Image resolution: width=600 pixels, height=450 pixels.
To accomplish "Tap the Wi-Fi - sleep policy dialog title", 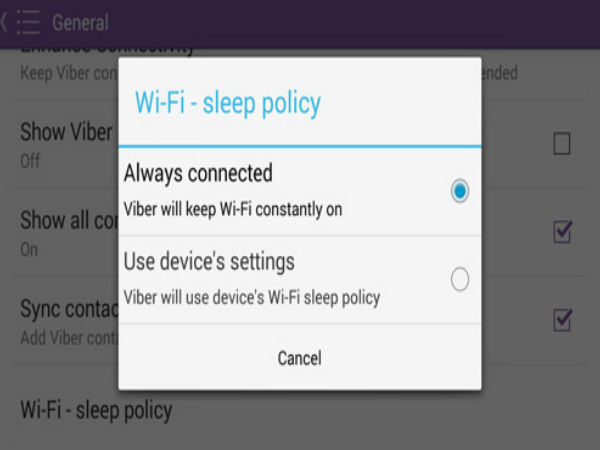I will click(228, 103).
